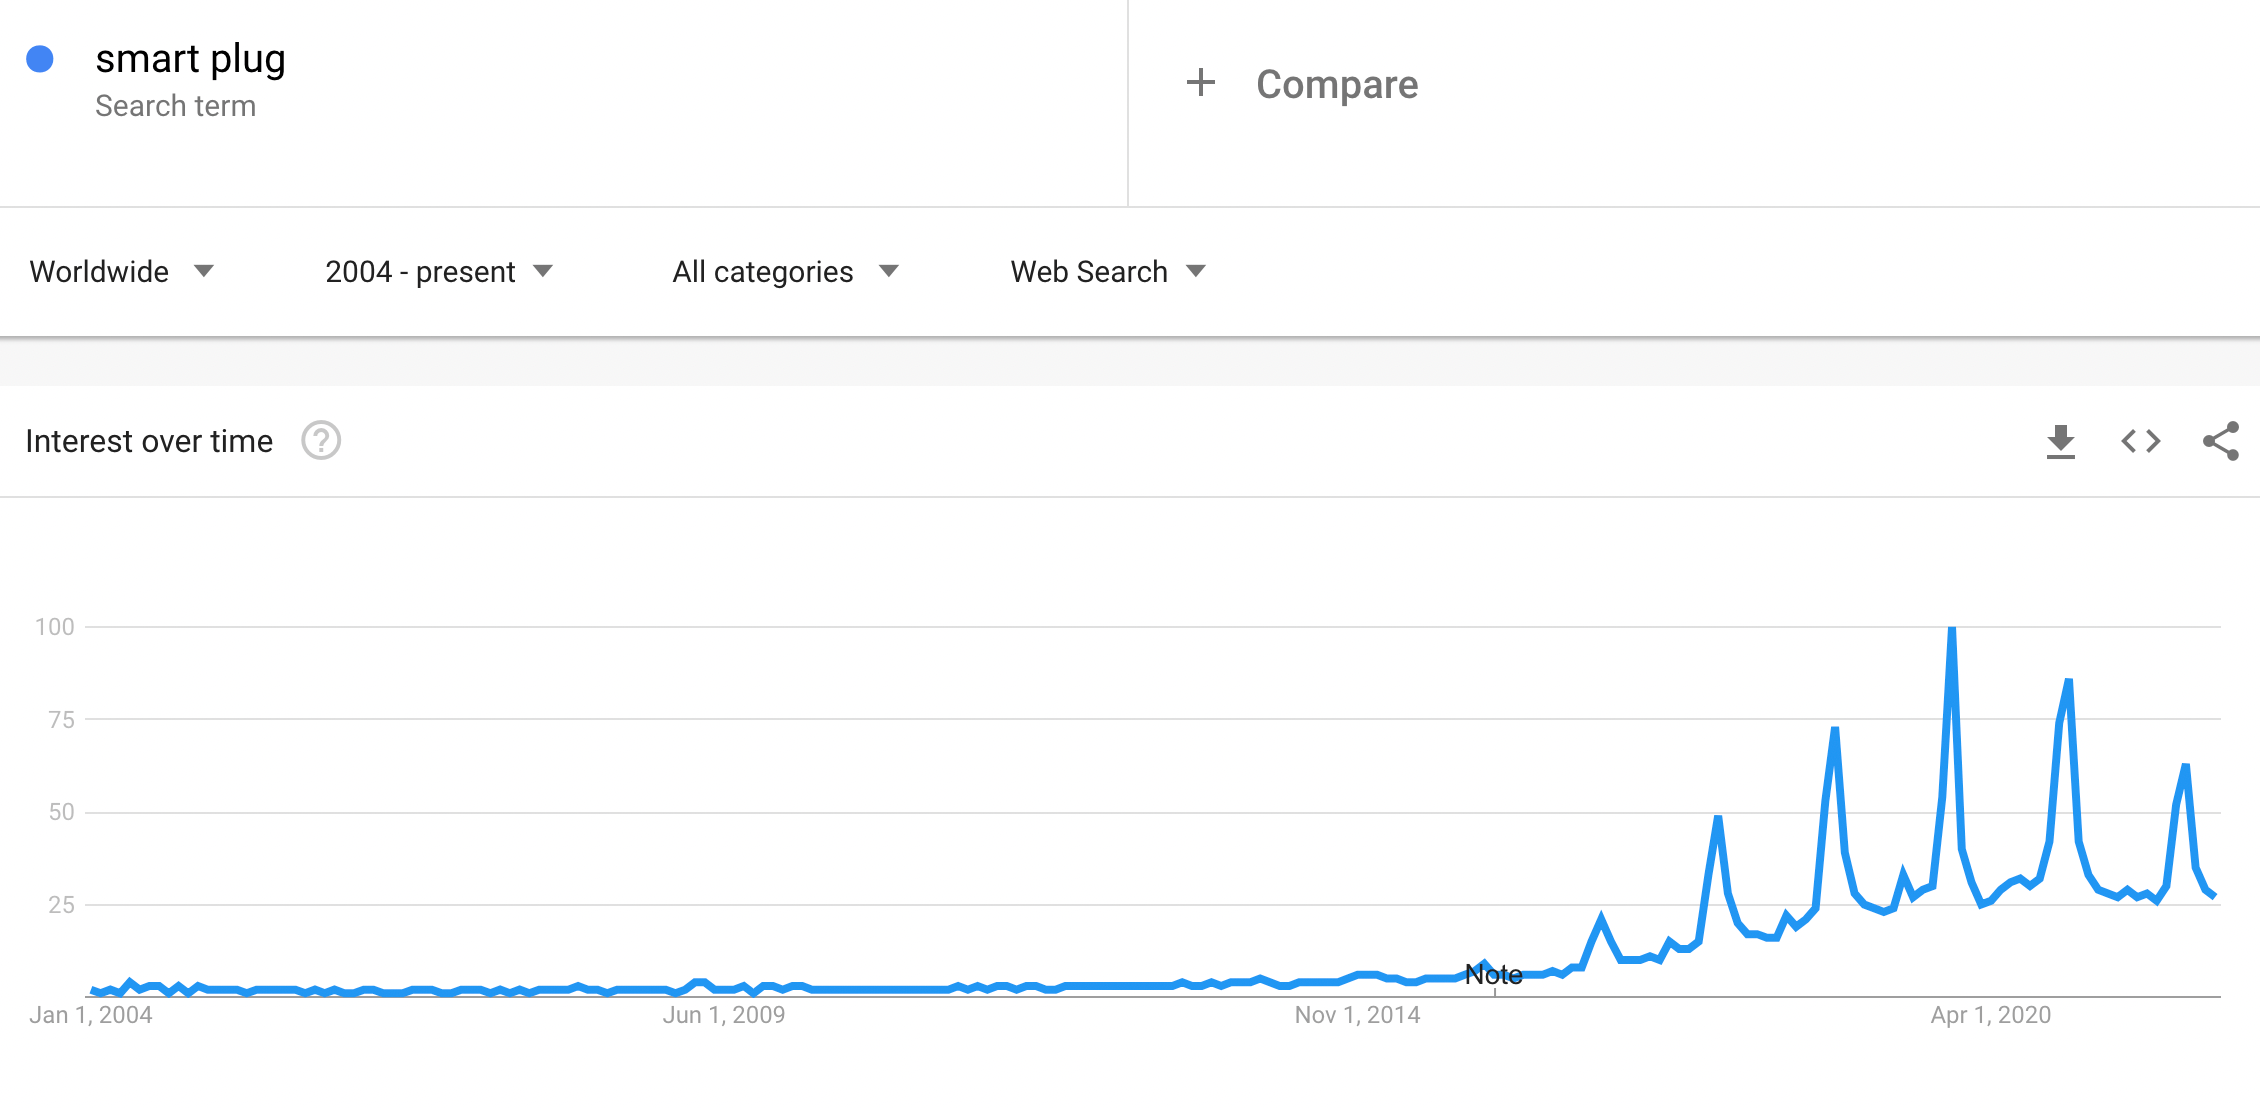Click the Note marker on the chart
The width and height of the screenshot is (2260, 1108).
pos(1494,975)
